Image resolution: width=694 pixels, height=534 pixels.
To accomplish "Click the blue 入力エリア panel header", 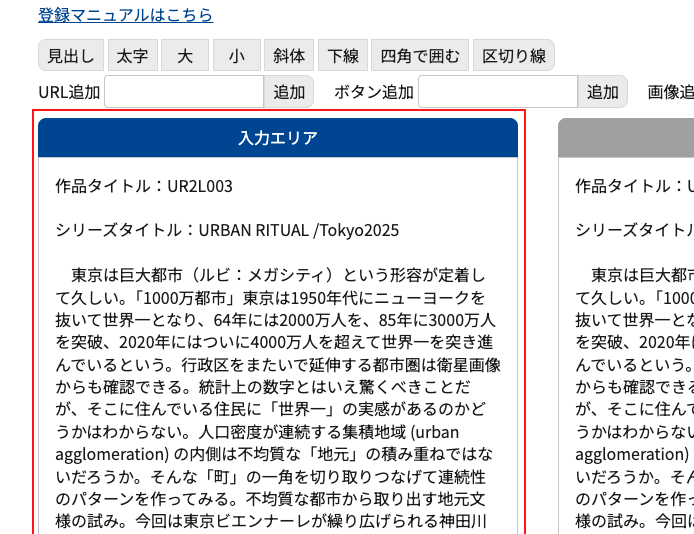I will pos(278,138).
